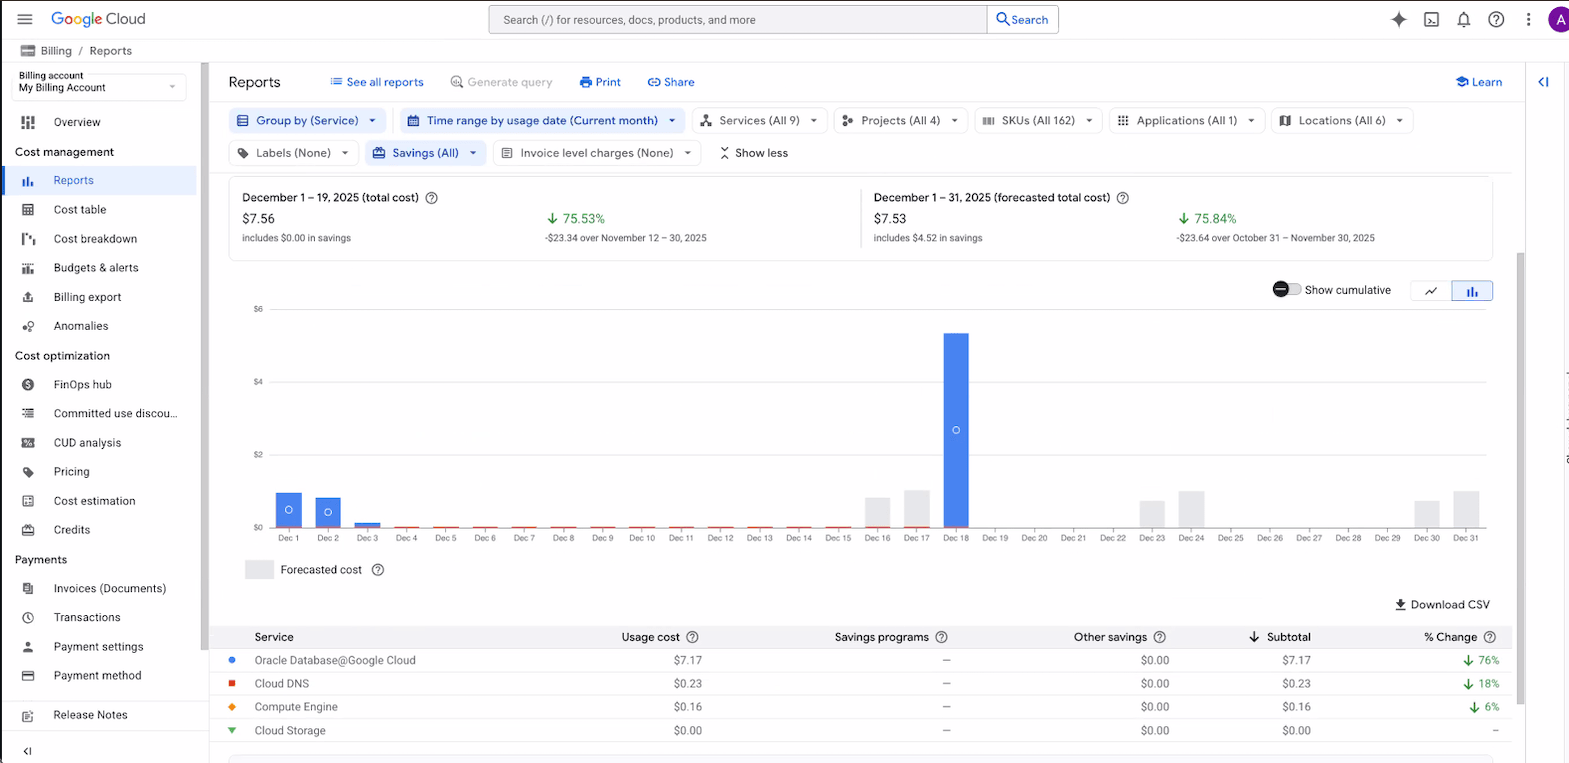Open the SKUs (All 162) filter
This screenshot has height=763, width=1569.
click(1038, 121)
